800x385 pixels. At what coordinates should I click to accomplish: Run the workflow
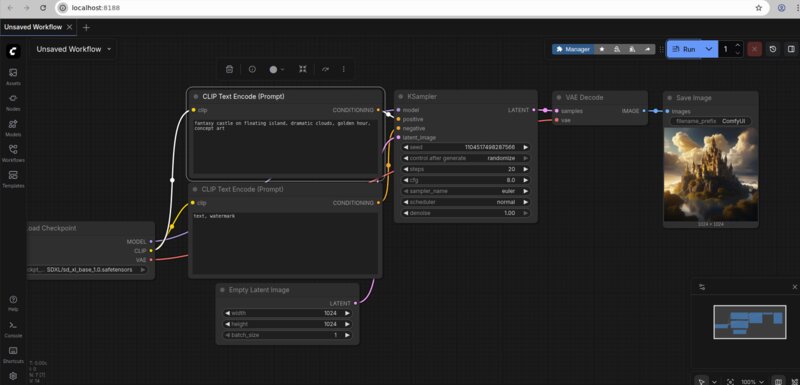click(x=684, y=49)
